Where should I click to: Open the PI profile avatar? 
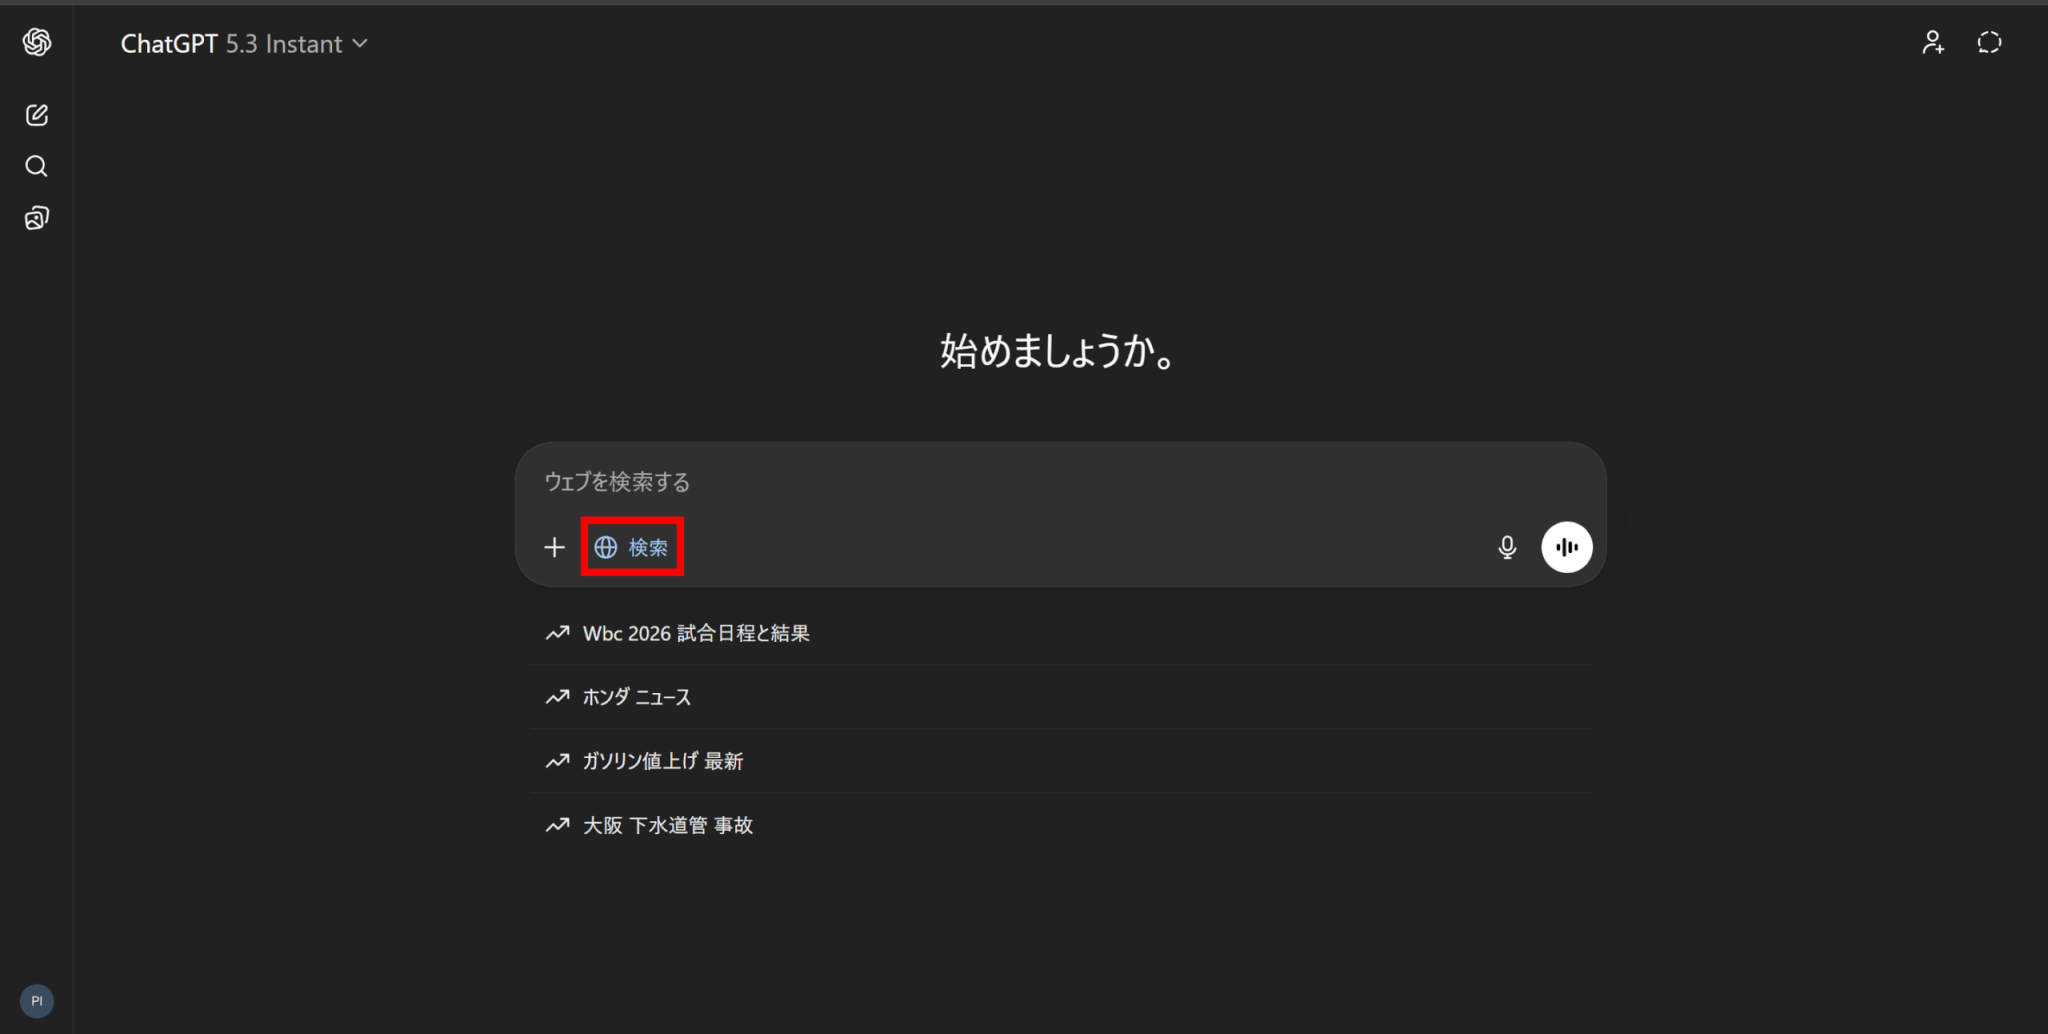[x=37, y=1001]
